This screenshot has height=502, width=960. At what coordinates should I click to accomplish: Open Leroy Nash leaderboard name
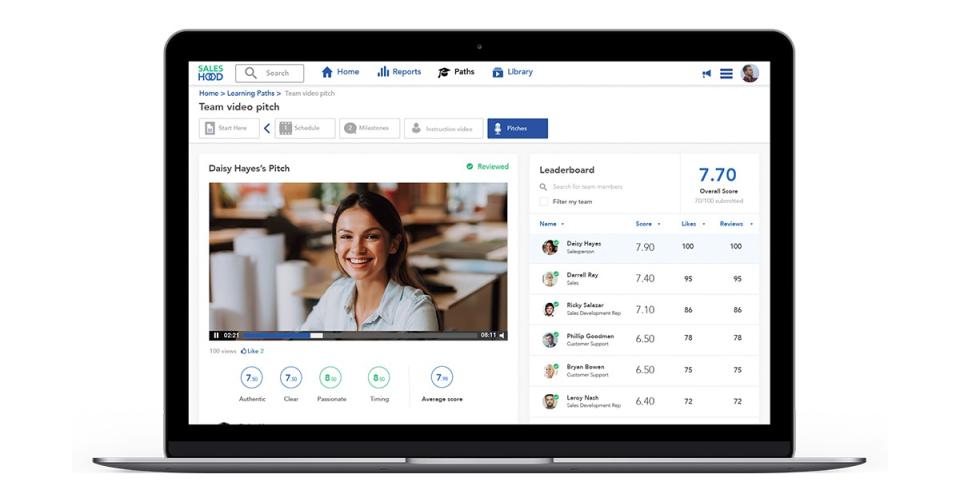(582, 397)
